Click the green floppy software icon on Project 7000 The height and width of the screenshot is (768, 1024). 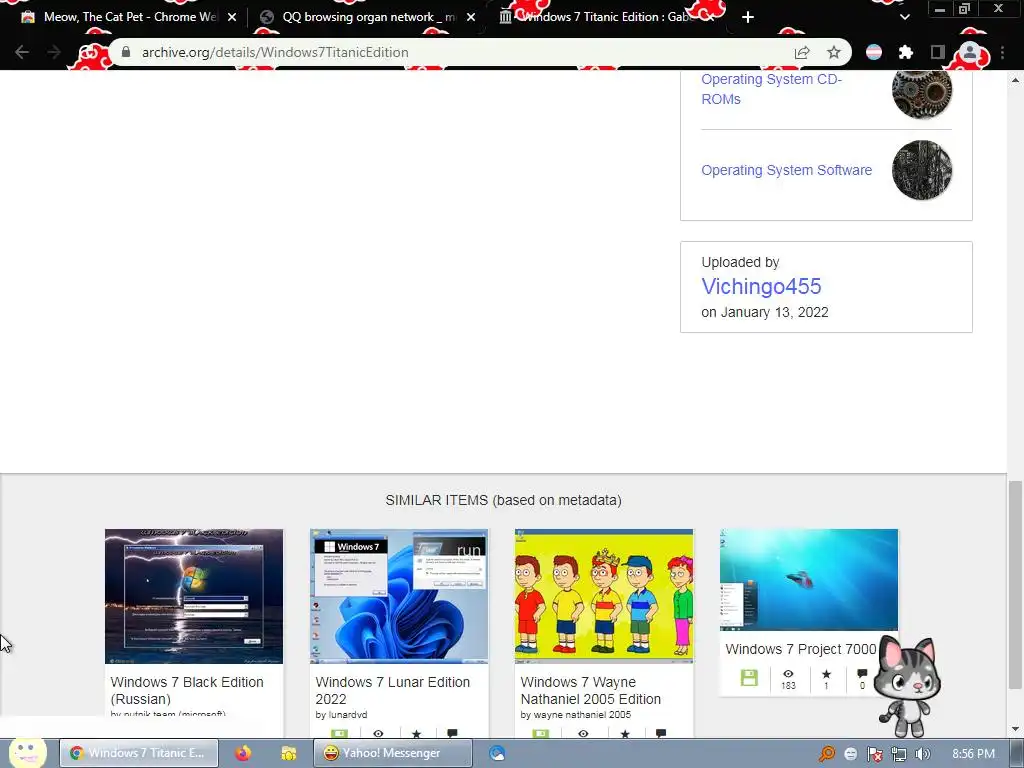[749, 678]
